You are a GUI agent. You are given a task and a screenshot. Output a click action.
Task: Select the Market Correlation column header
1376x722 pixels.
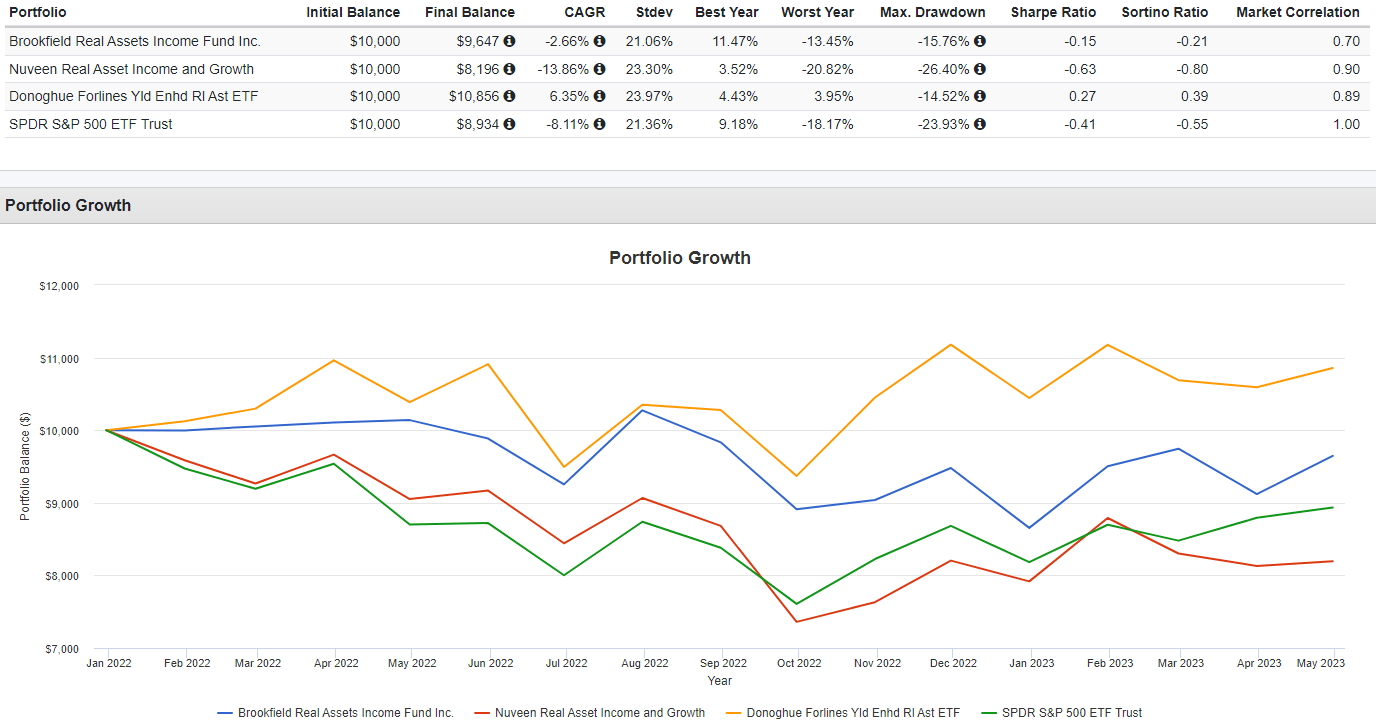pos(1298,12)
